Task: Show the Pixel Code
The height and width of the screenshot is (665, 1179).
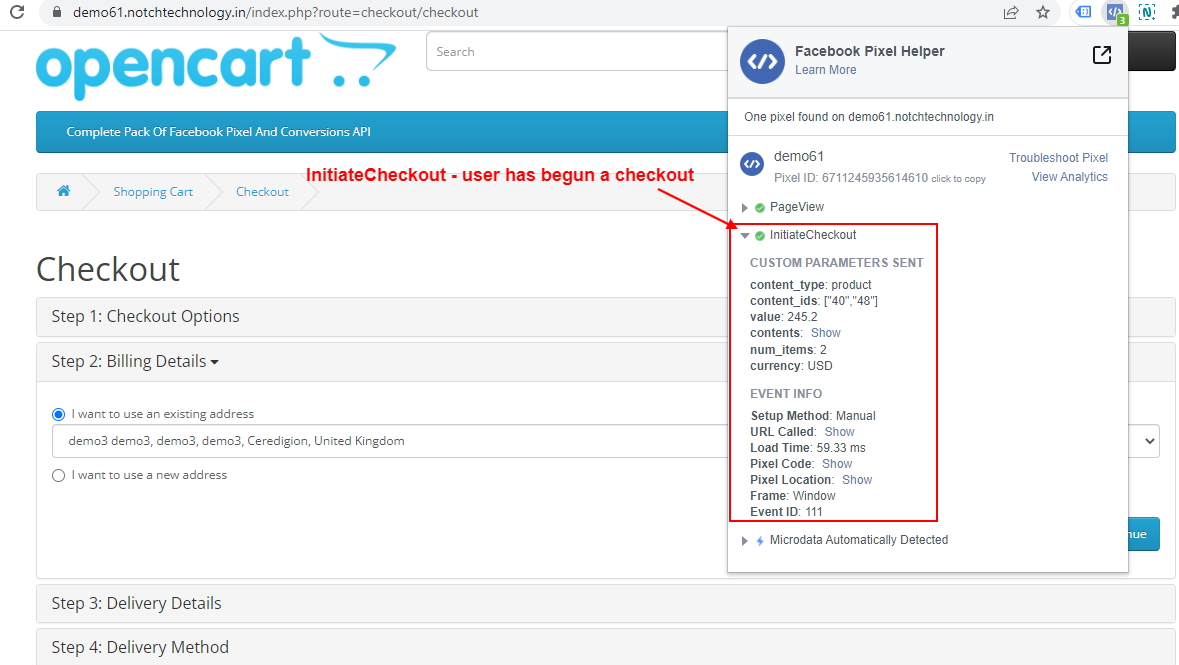Action: (837, 464)
